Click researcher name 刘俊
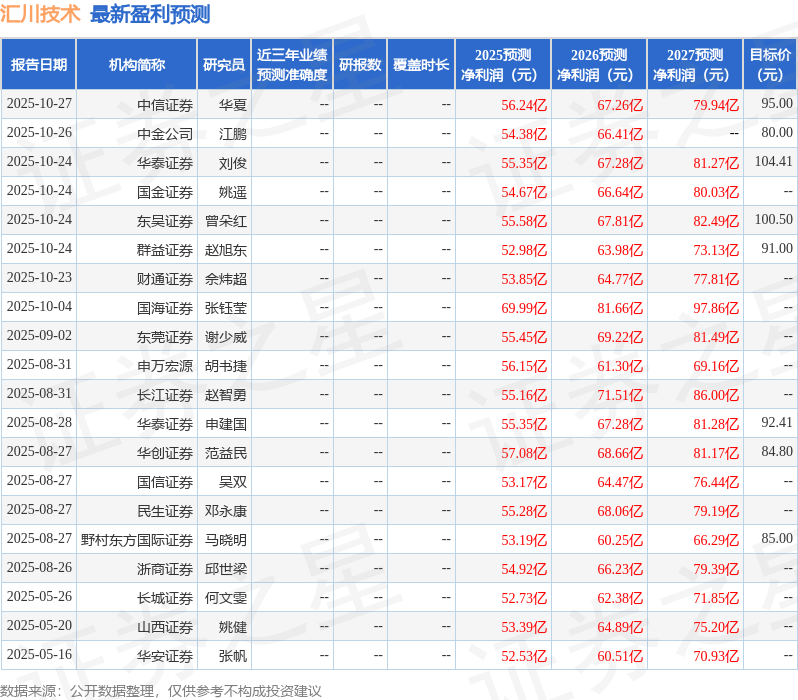The height and width of the screenshot is (700, 798). (x=233, y=163)
